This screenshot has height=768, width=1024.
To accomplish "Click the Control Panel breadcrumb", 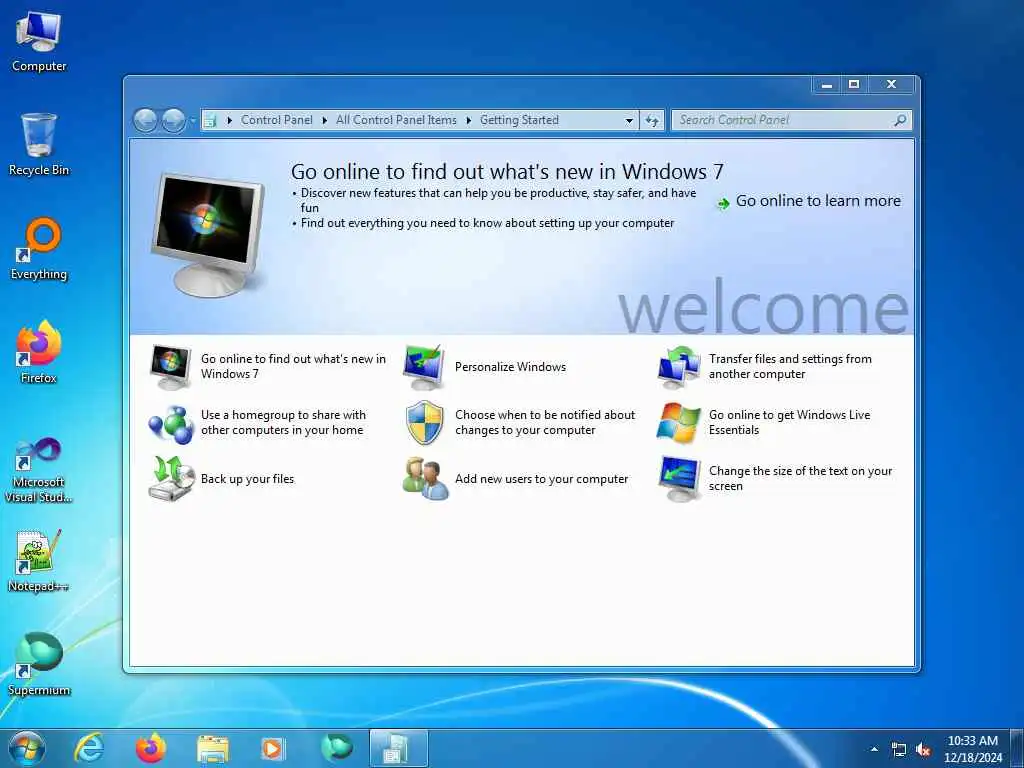I will tap(277, 120).
